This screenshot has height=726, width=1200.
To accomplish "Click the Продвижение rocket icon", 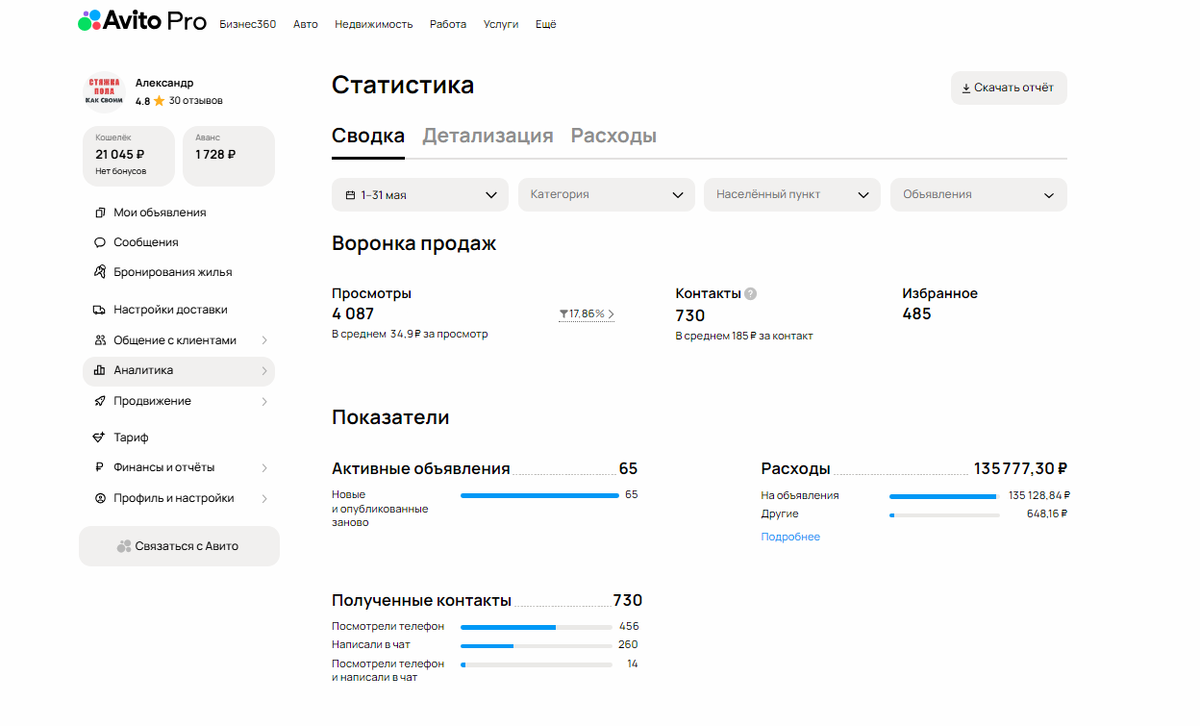I will pos(99,402).
